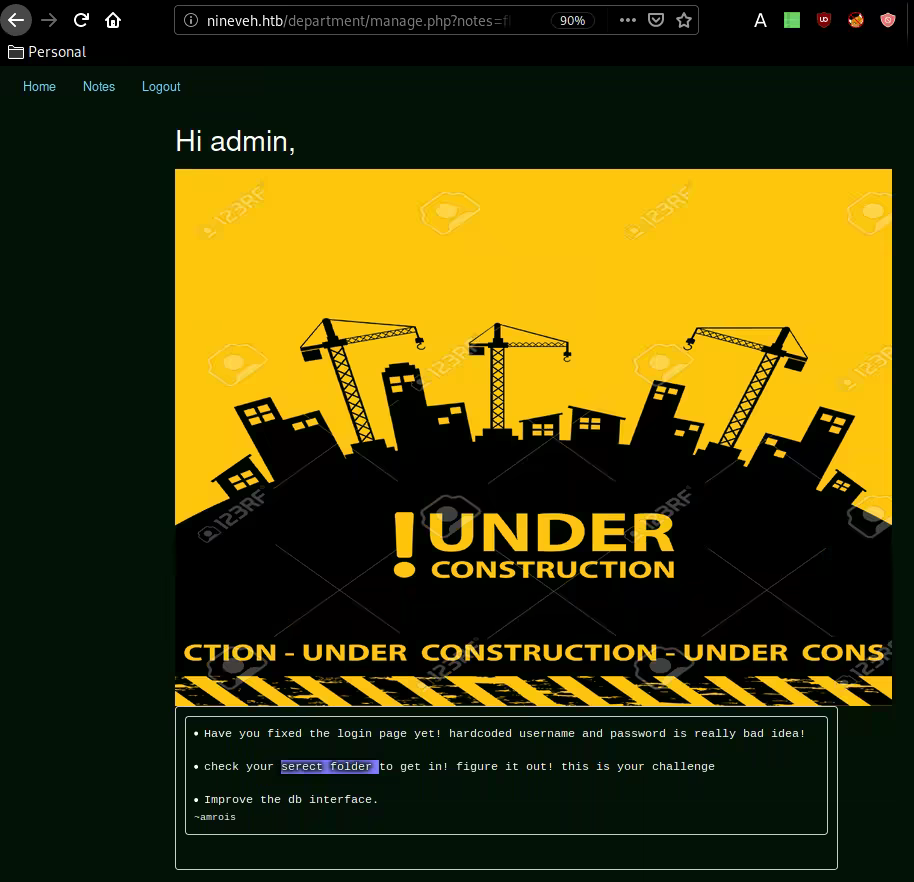The width and height of the screenshot is (914, 882).
Task: Open the Home navigation link
Action: point(40,87)
